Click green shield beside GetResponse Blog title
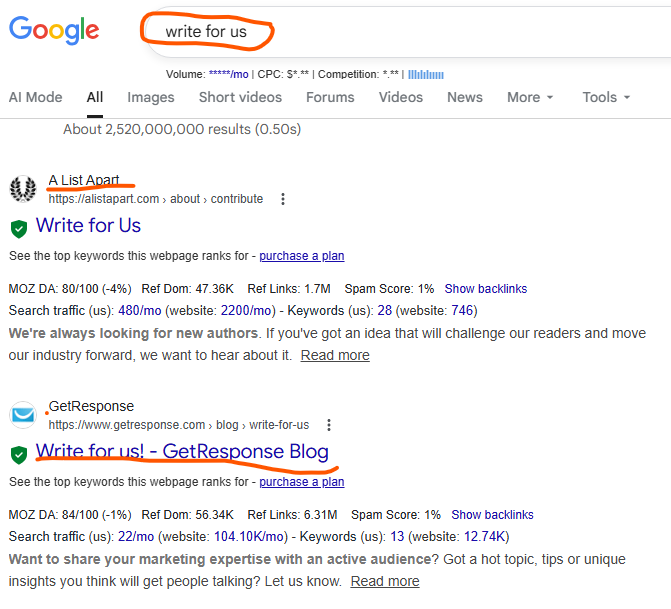The width and height of the screenshot is (671, 609). coord(19,453)
